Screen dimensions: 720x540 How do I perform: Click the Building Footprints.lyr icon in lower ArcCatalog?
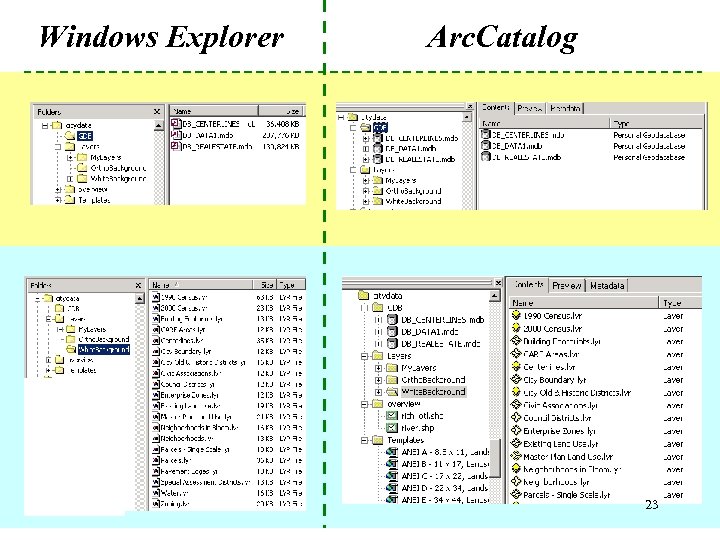pyautogui.click(x=516, y=341)
